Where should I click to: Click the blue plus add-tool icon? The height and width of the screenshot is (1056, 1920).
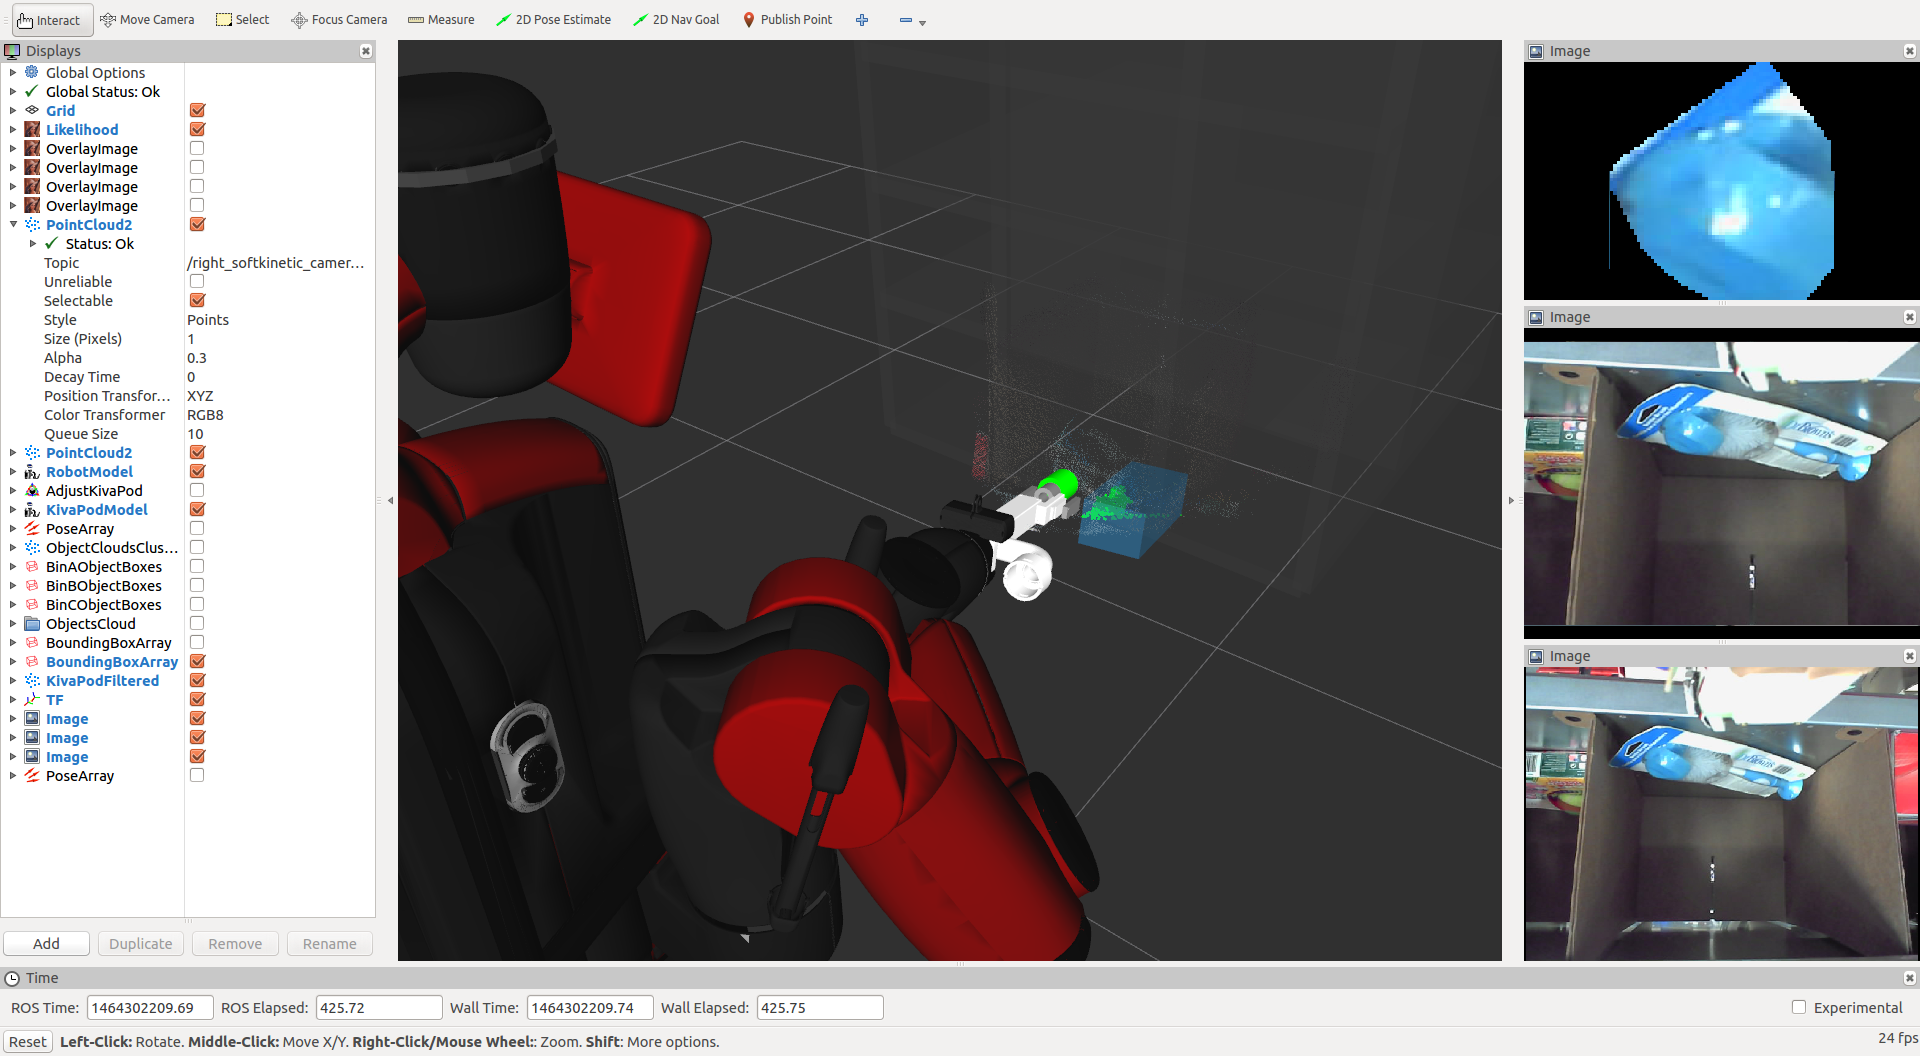point(862,20)
